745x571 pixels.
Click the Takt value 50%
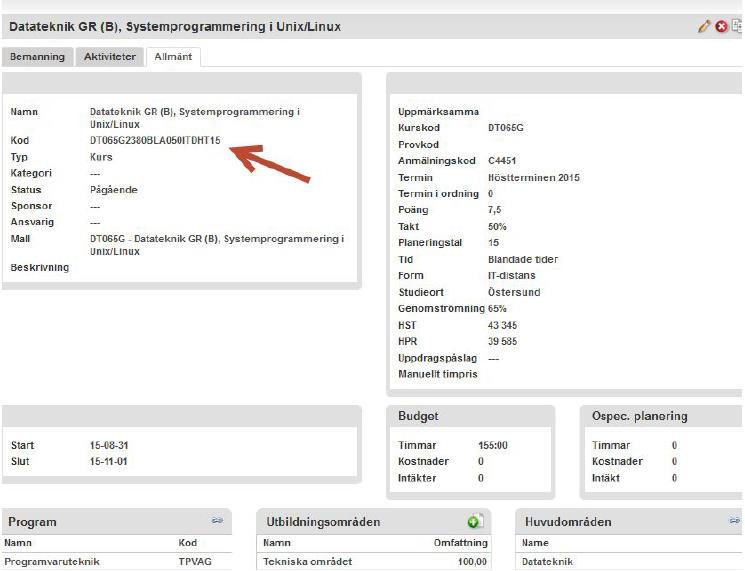click(497, 227)
